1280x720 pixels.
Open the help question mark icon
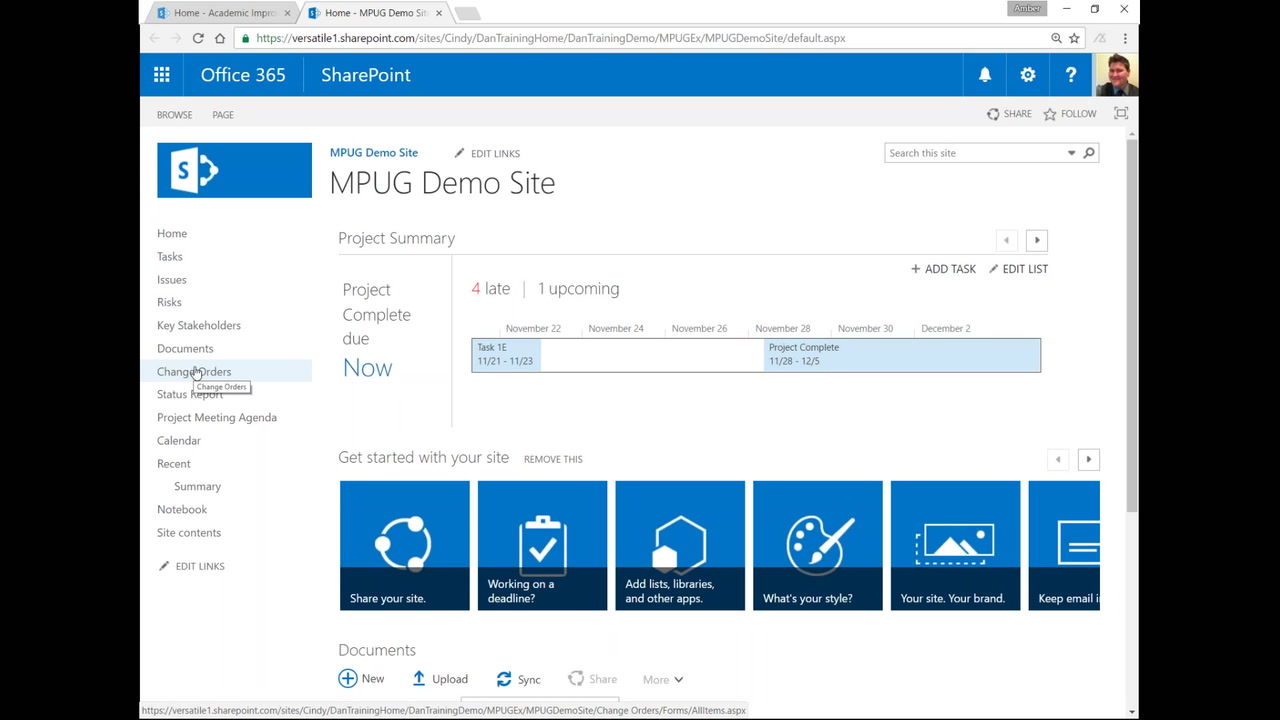[1071, 75]
